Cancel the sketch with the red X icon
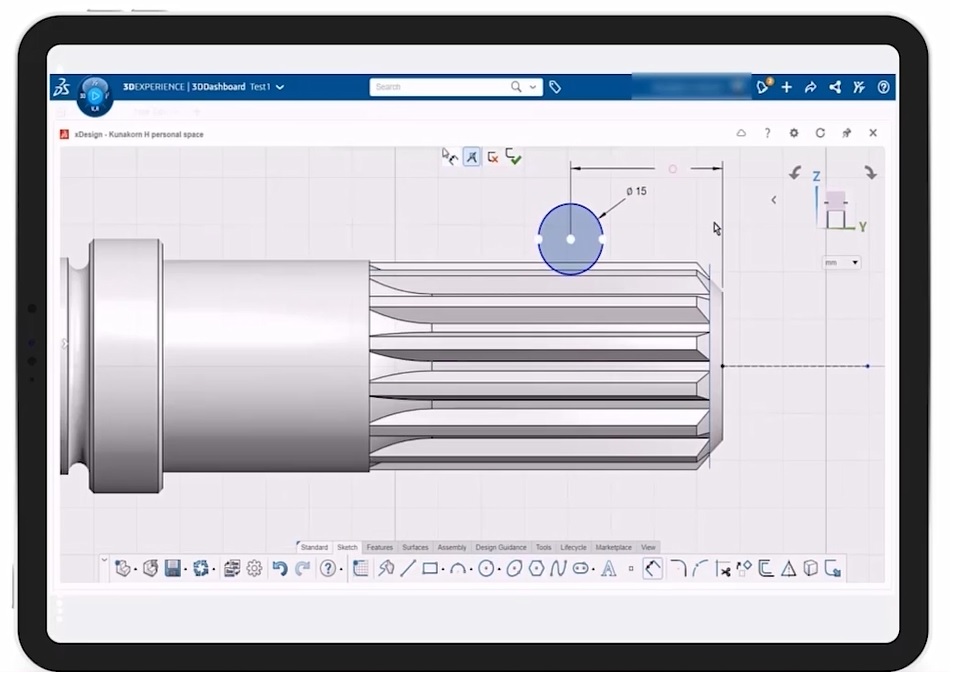 pyautogui.click(x=493, y=157)
